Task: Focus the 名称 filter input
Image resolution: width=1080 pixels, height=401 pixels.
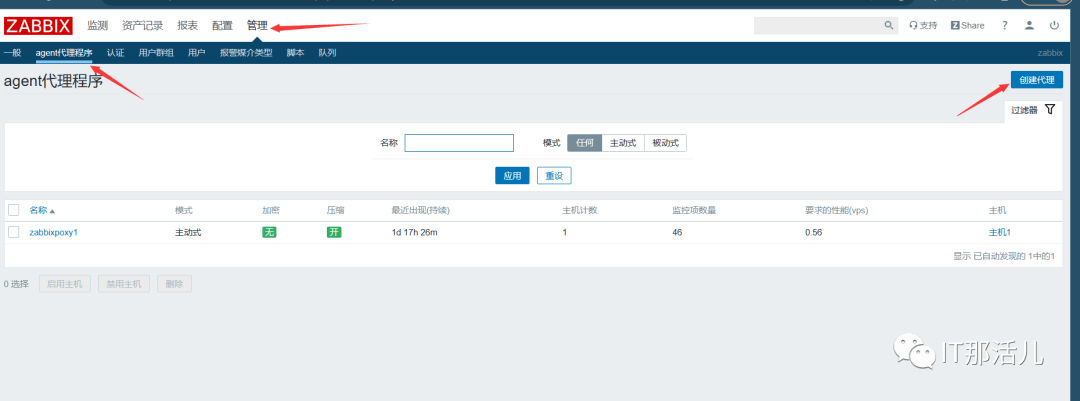Action: click(x=459, y=143)
